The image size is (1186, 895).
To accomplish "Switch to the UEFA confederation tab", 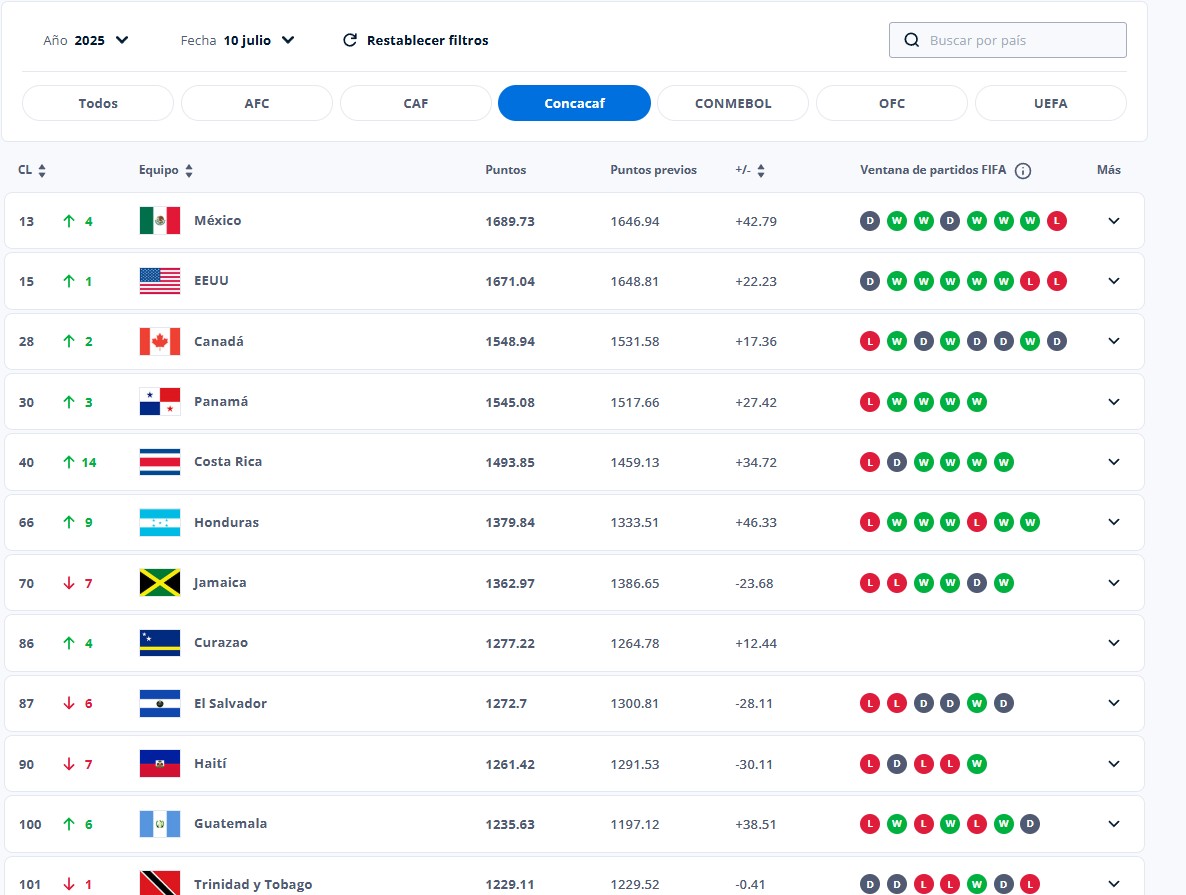I will coord(1050,103).
